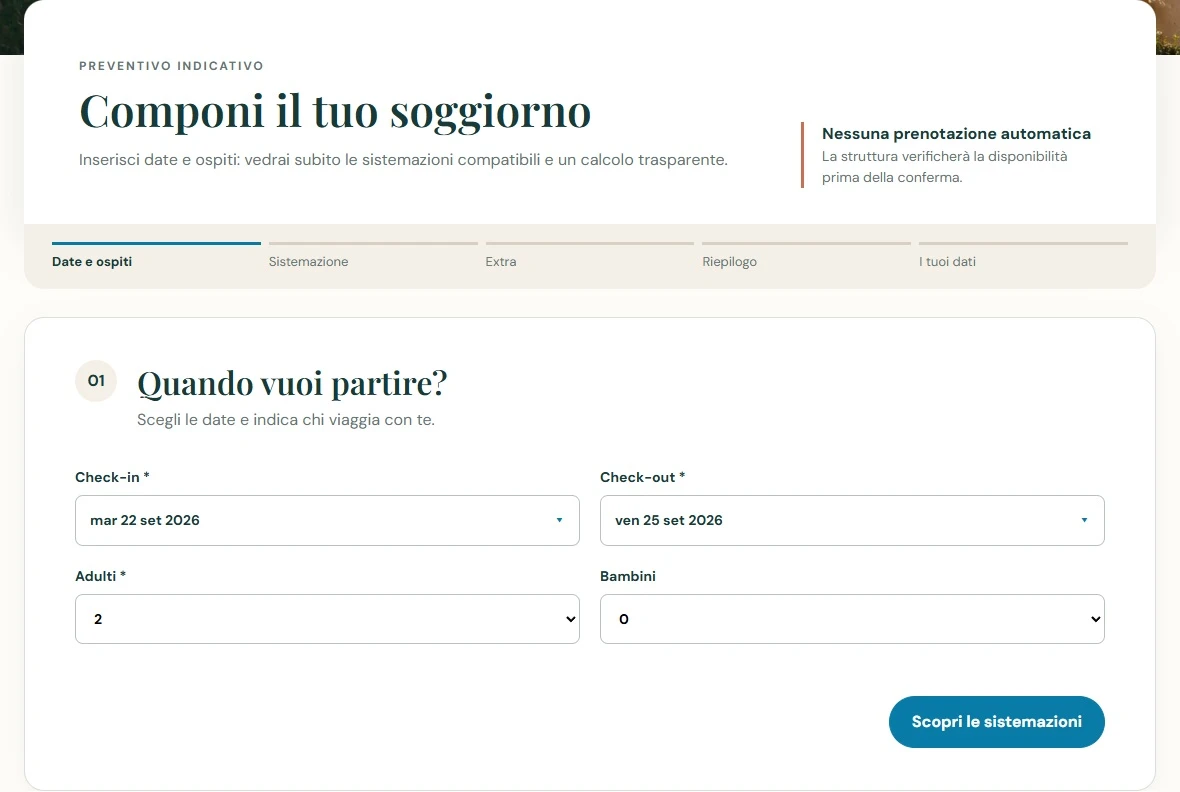
Task: Click the Bambini chevron icon
Action: pyautogui.click(x=1096, y=619)
